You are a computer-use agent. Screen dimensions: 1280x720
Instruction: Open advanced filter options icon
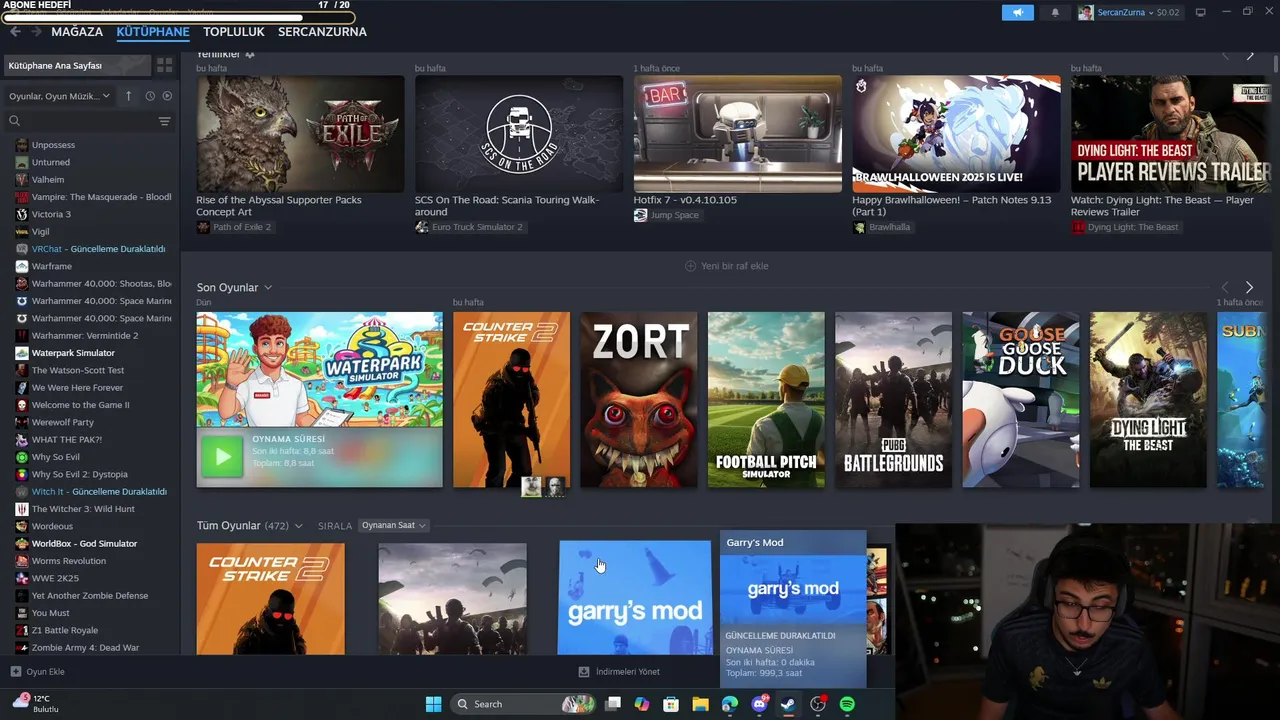(x=165, y=121)
